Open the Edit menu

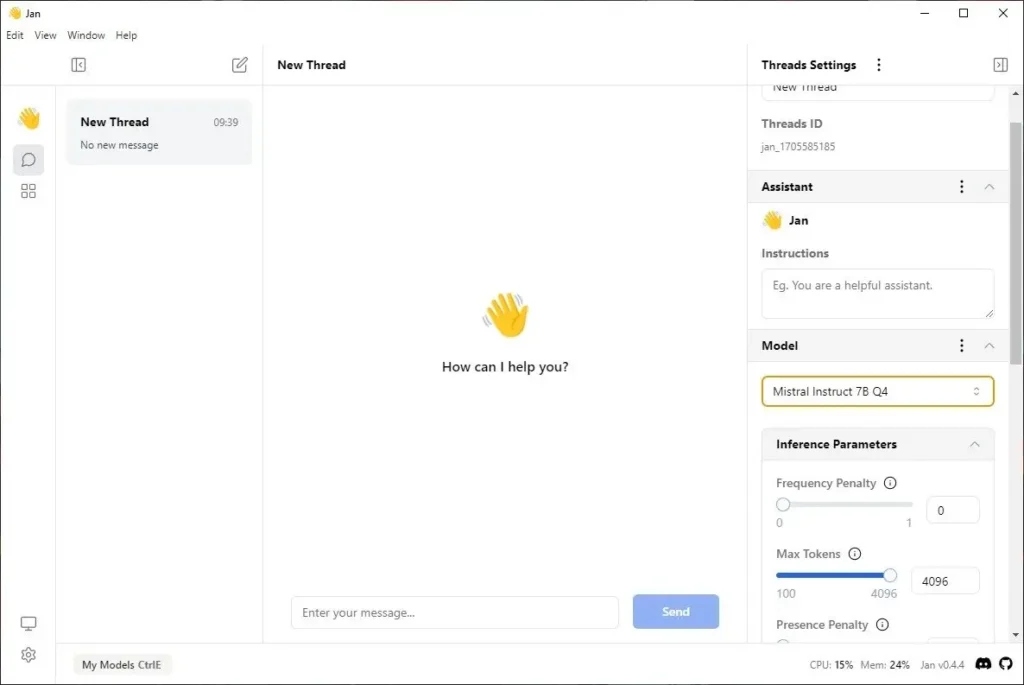click(x=15, y=35)
